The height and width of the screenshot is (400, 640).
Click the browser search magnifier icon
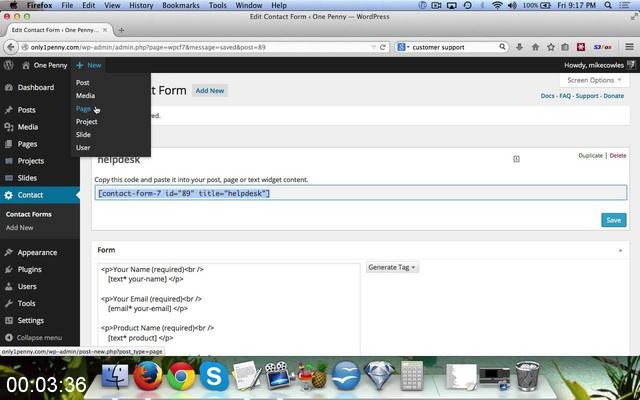pyautogui.click(x=502, y=47)
